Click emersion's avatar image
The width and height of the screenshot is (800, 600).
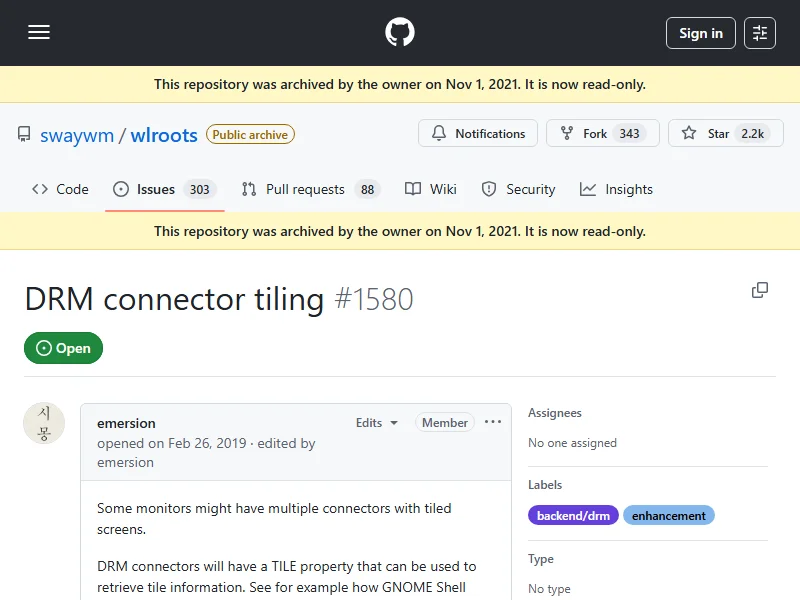click(x=44, y=423)
